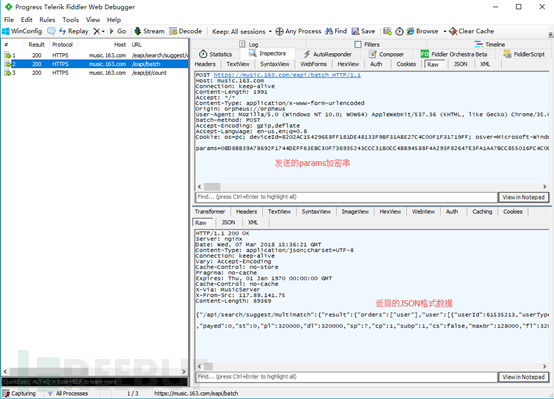Click session 3 icon in list
The image size is (554, 399).
click(7, 73)
